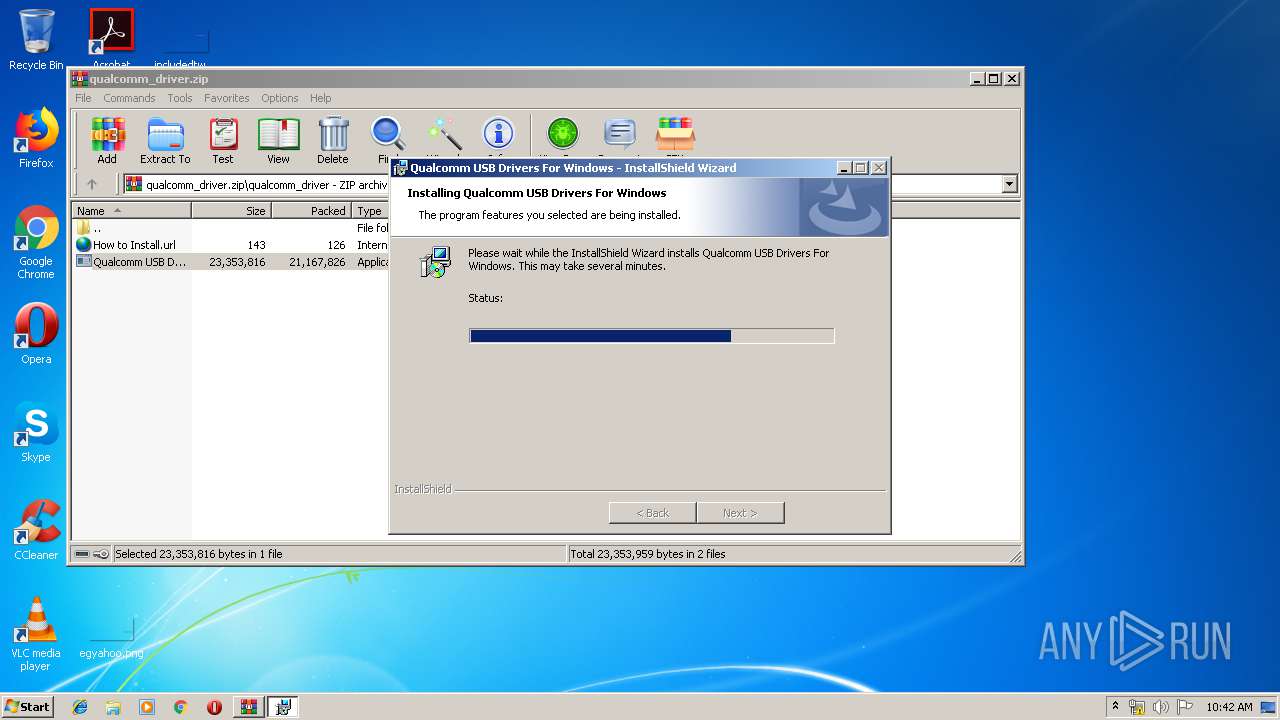Image resolution: width=1280 pixels, height=720 pixels.
Task: Click the View file toolbar icon
Action: [x=278, y=140]
